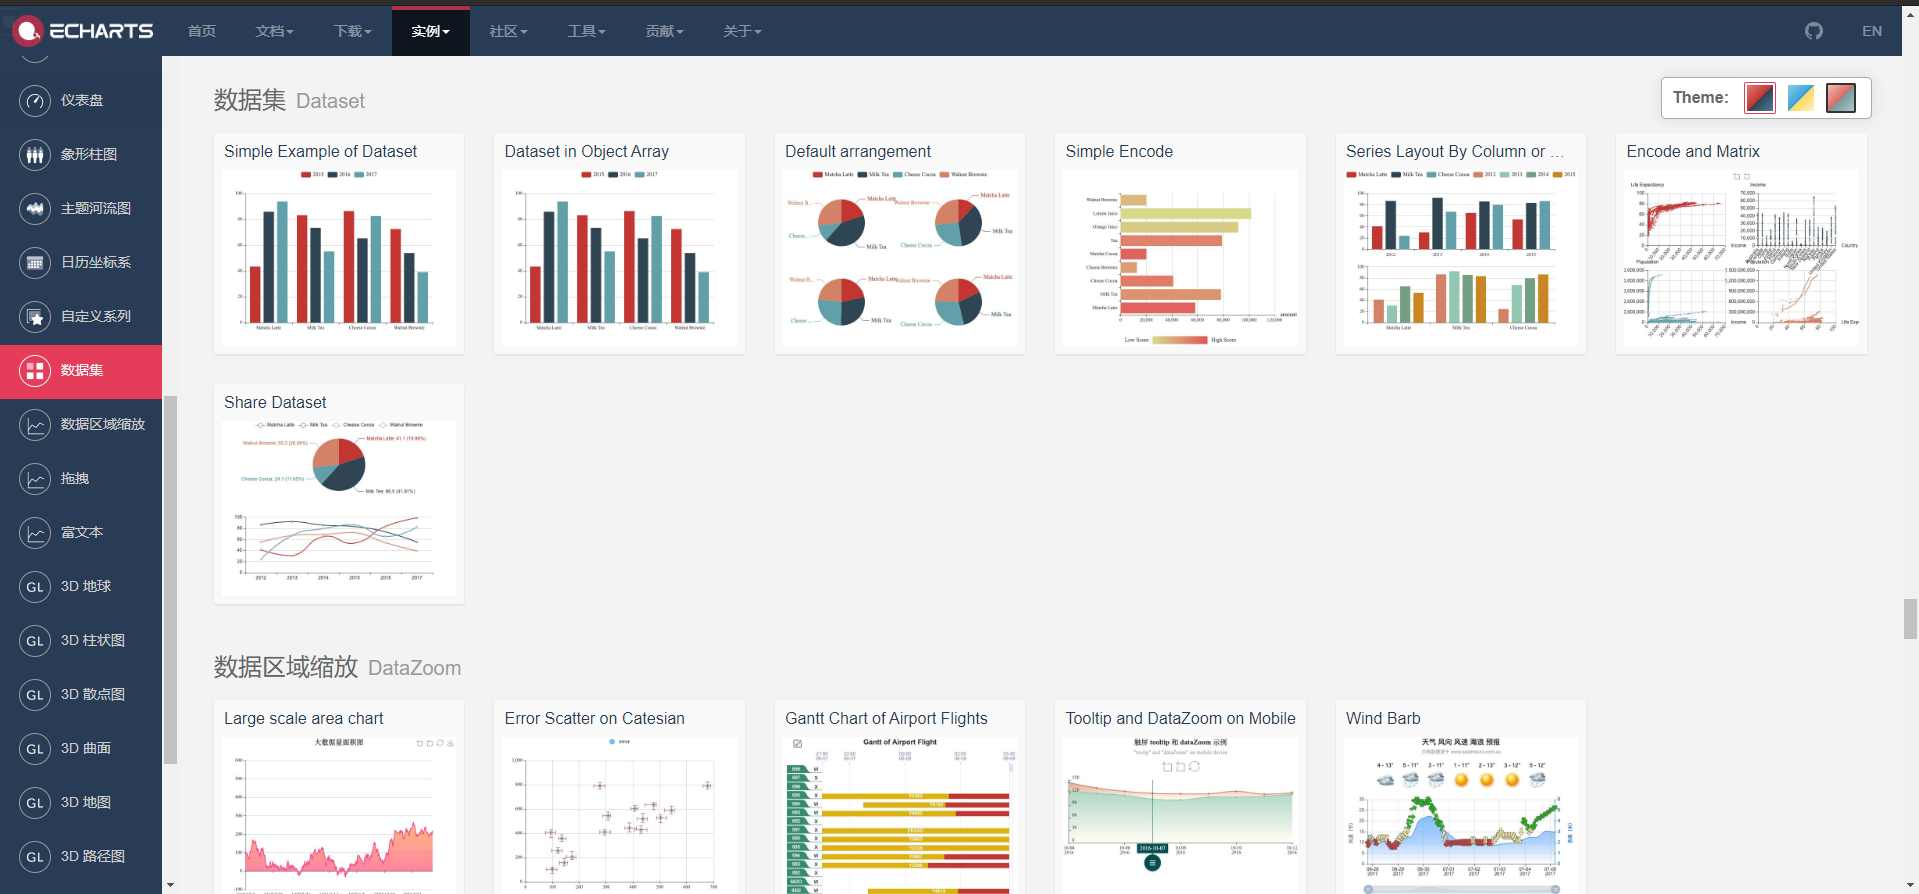Open Dataset in Object Array chart

(x=619, y=243)
